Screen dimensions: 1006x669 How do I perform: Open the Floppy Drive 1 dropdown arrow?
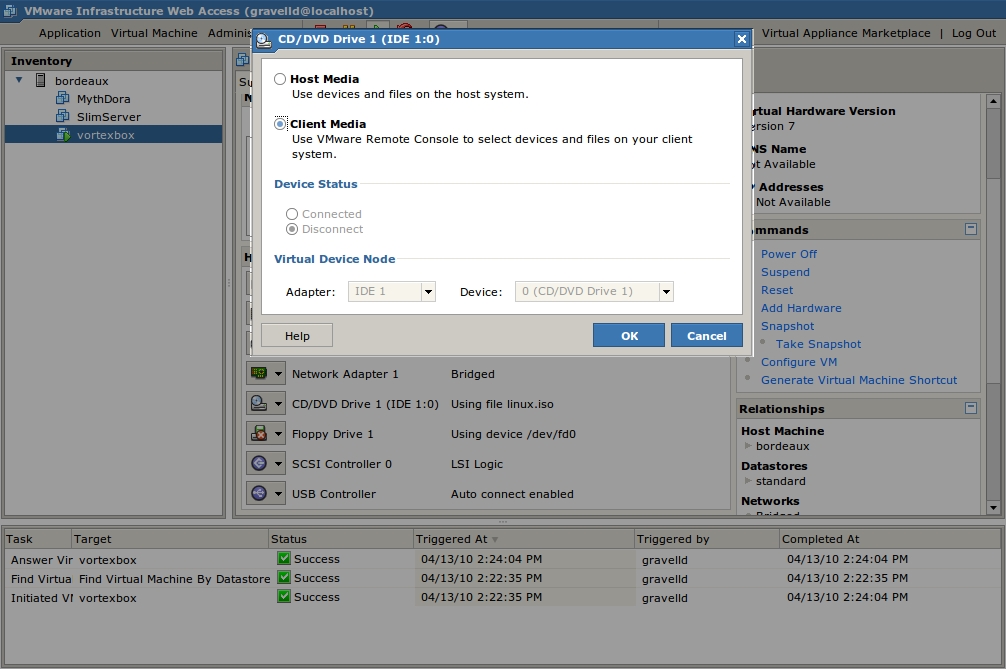pos(278,434)
